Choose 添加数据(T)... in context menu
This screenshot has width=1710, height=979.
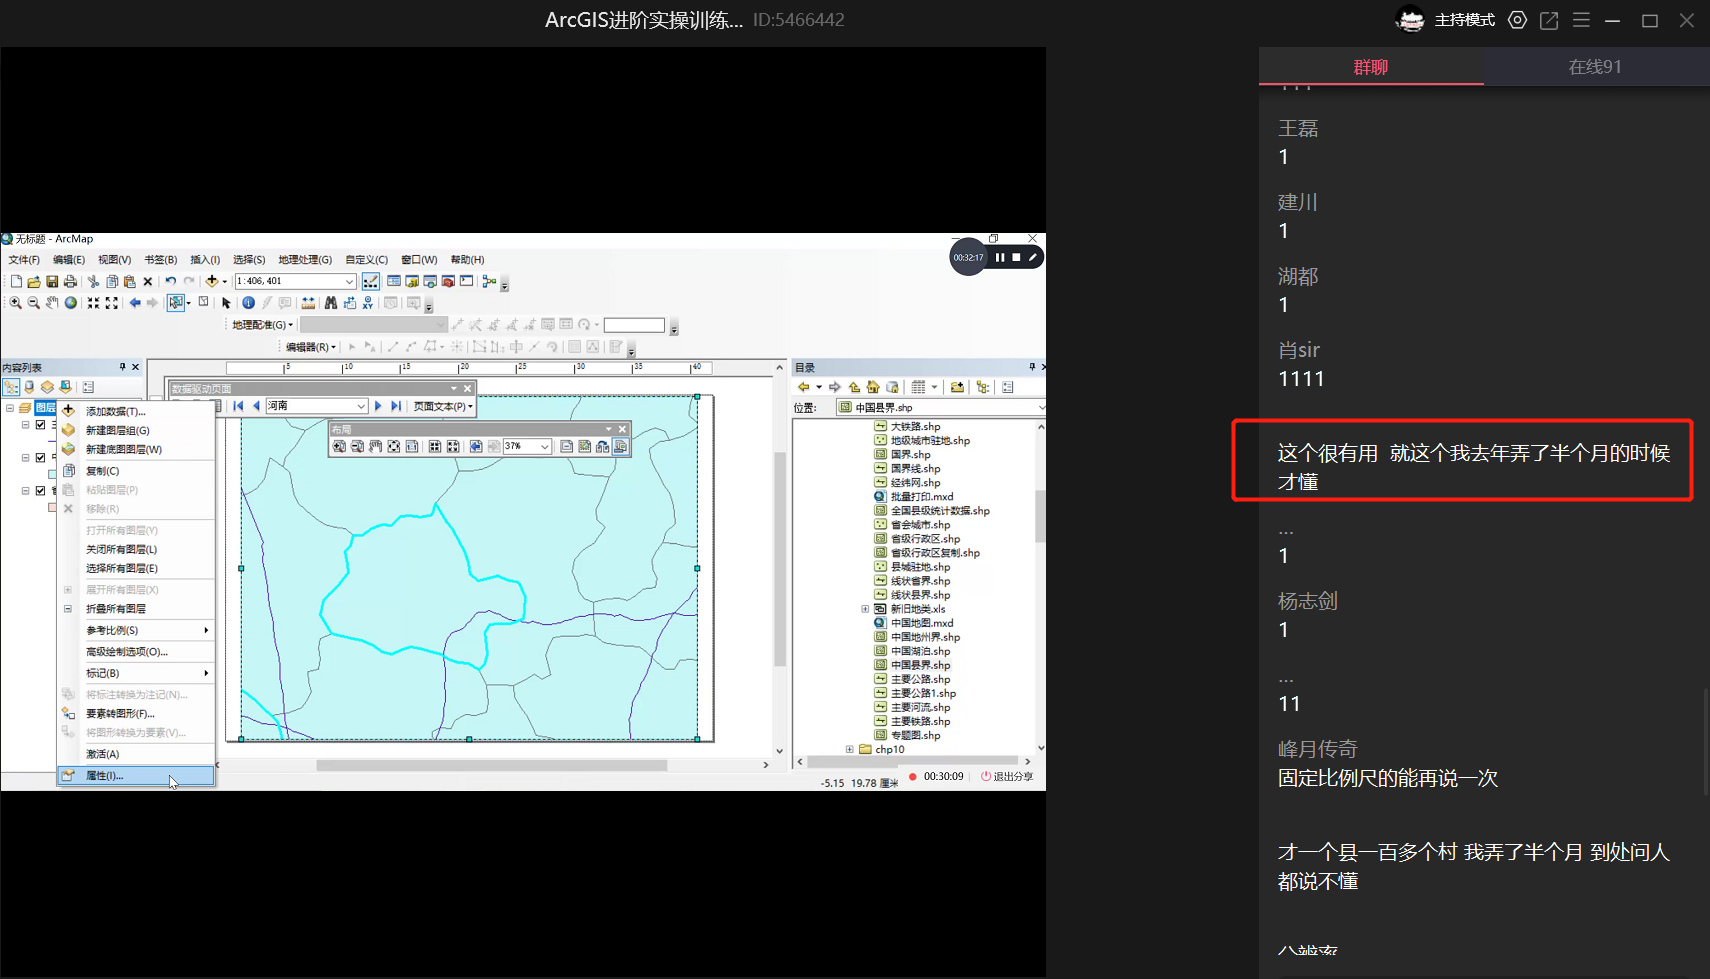(136, 411)
